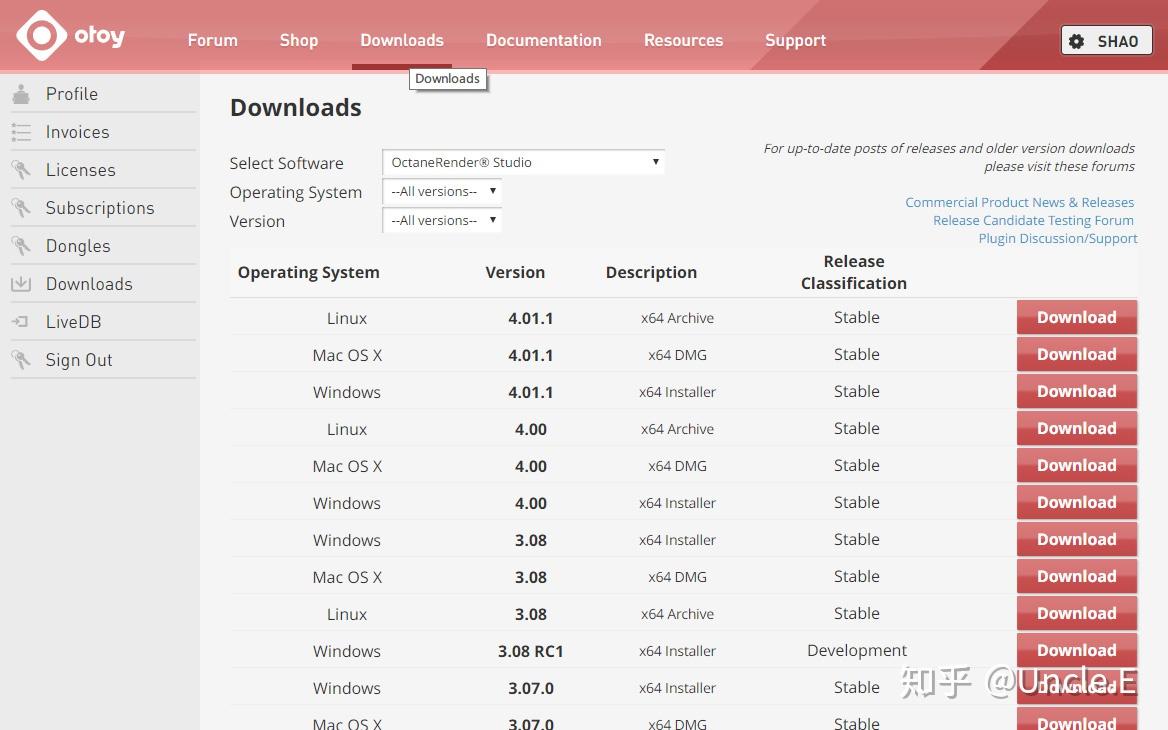Image resolution: width=1168 pixels, height=730 pixels.
Task: Click the Sign Out key icon in sidebar
Action: (x=22, y=360)
